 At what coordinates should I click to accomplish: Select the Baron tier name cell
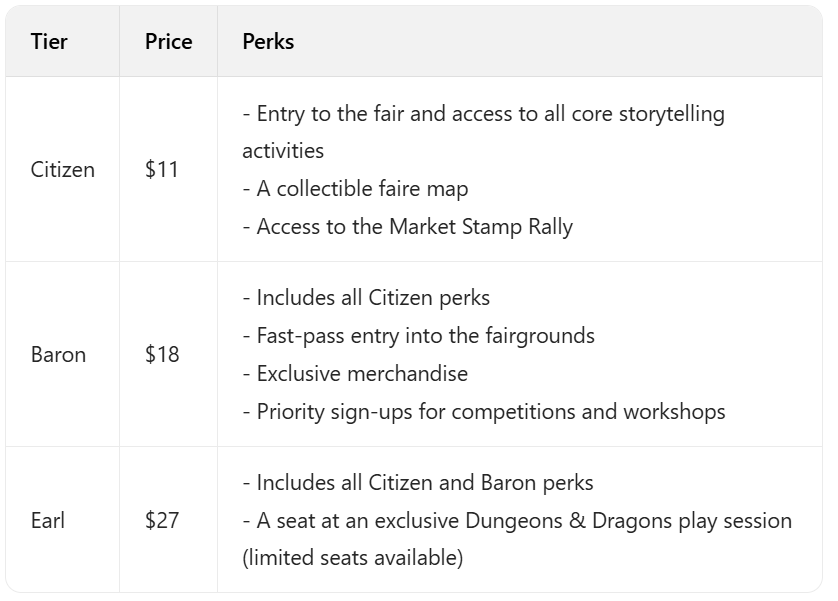pos(58,354)
